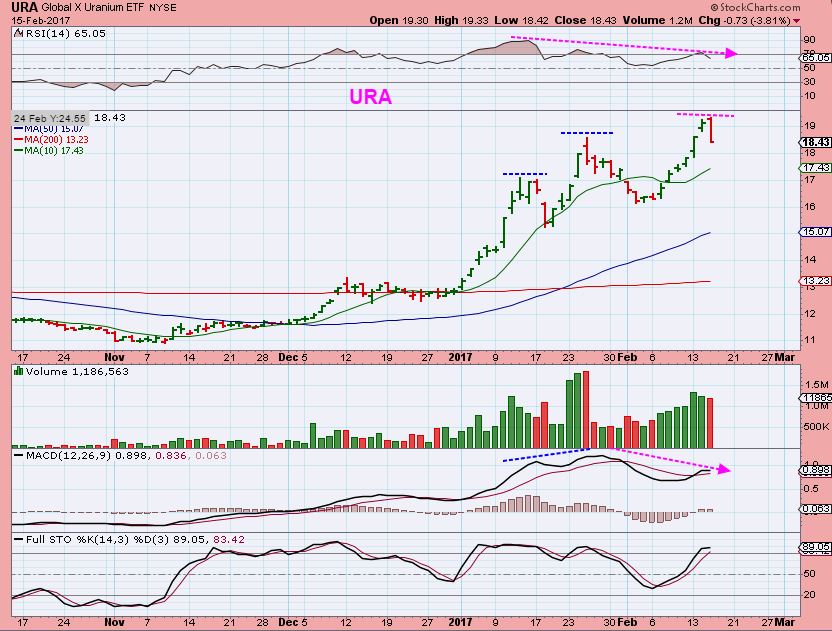The image size is (832, 631).
Task: Click the 500K volume axis label
Action: tap(817, 427)
